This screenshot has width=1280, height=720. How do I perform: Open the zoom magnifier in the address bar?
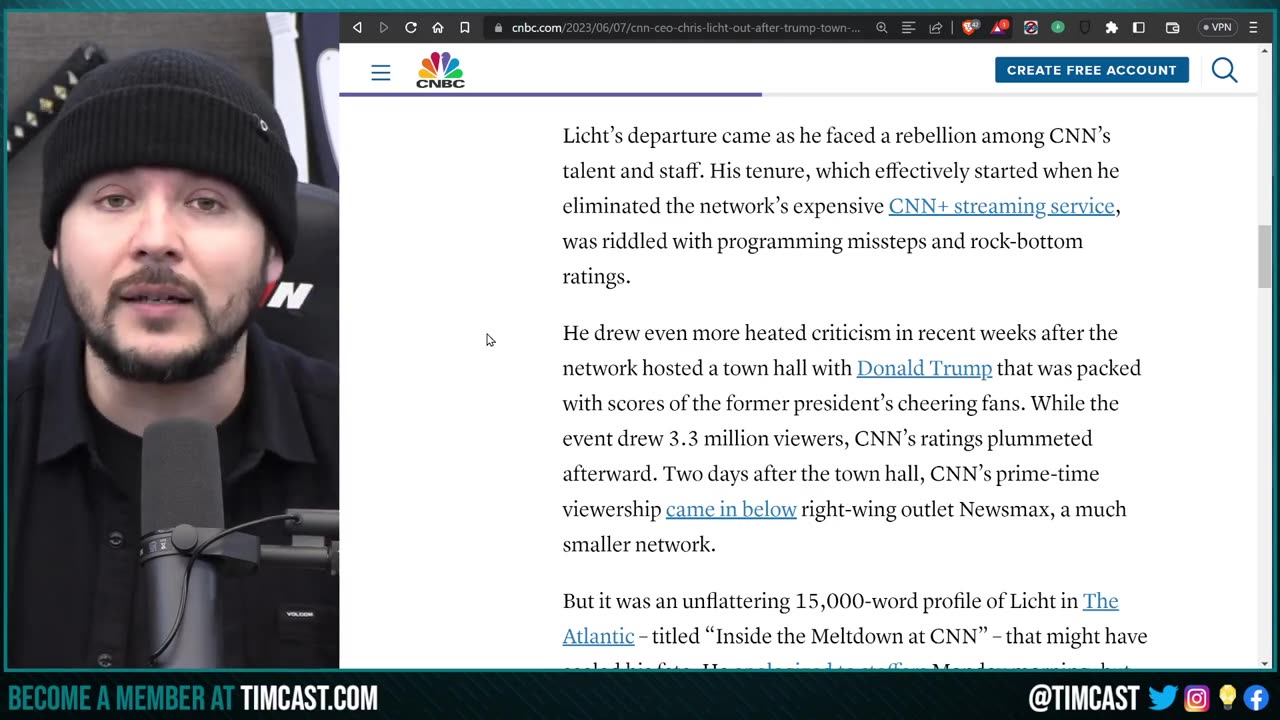click(x=881, y=28)
